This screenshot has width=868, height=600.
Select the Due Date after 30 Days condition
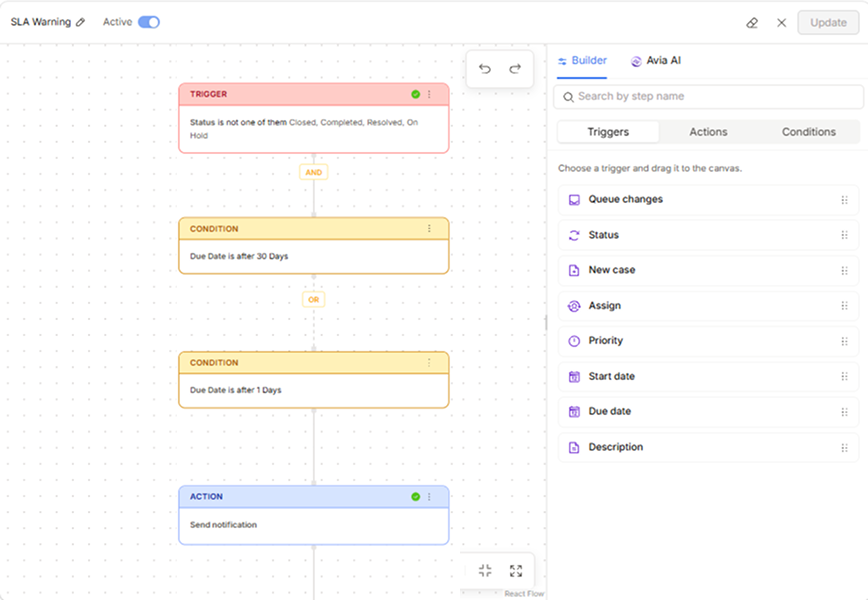(239, 256)
